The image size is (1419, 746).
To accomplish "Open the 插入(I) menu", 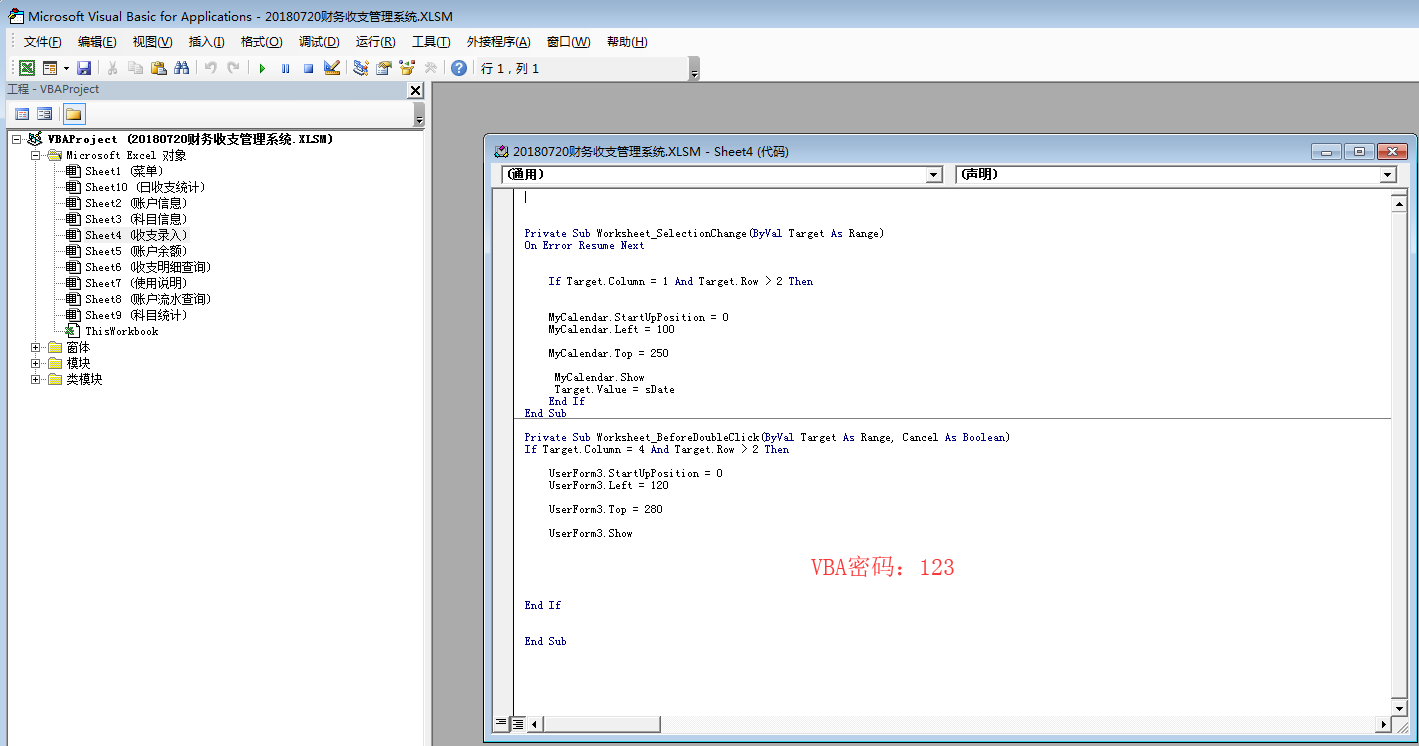I will tap(206, 42).
